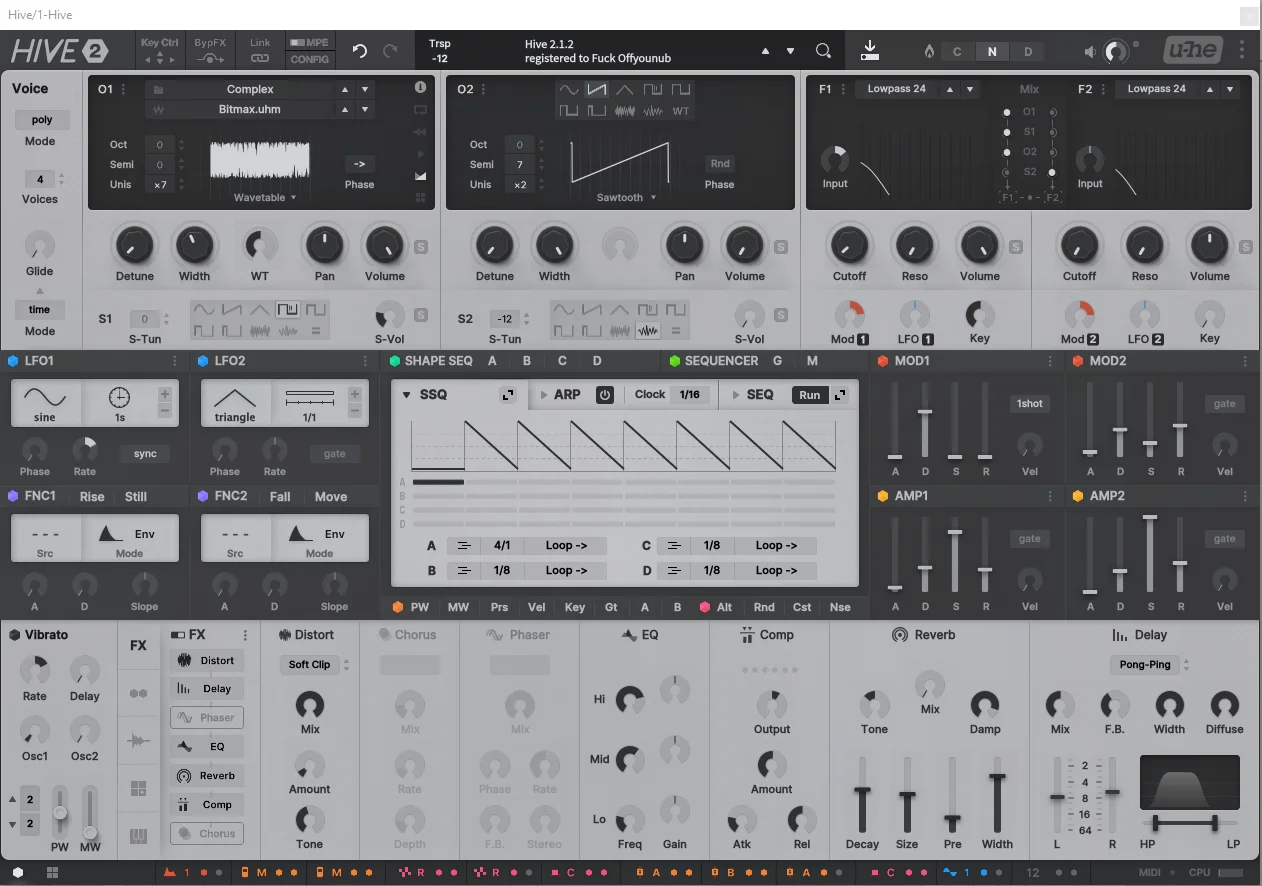Viewport: 1262px width, 886px height.
Task: Click the redo arrow icon
Action: pos(390,51)
